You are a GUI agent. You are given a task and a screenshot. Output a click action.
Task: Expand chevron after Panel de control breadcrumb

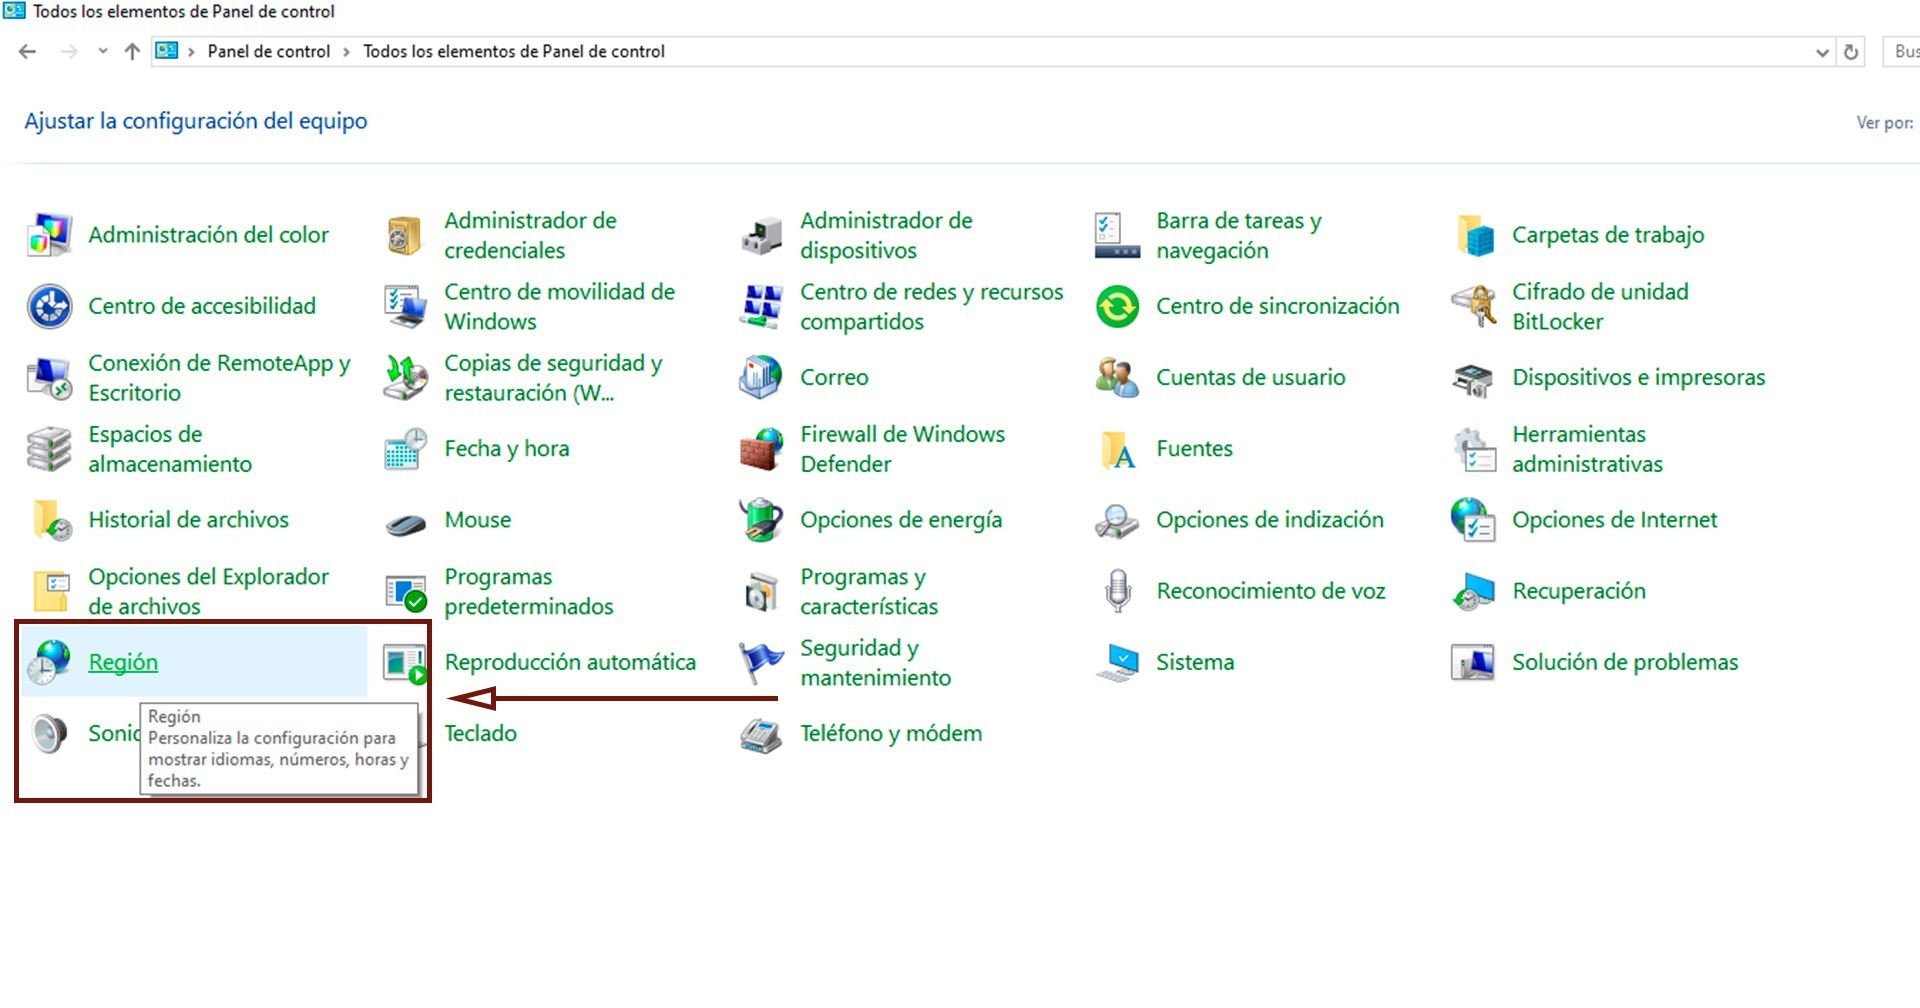click(x=347, y=52)
